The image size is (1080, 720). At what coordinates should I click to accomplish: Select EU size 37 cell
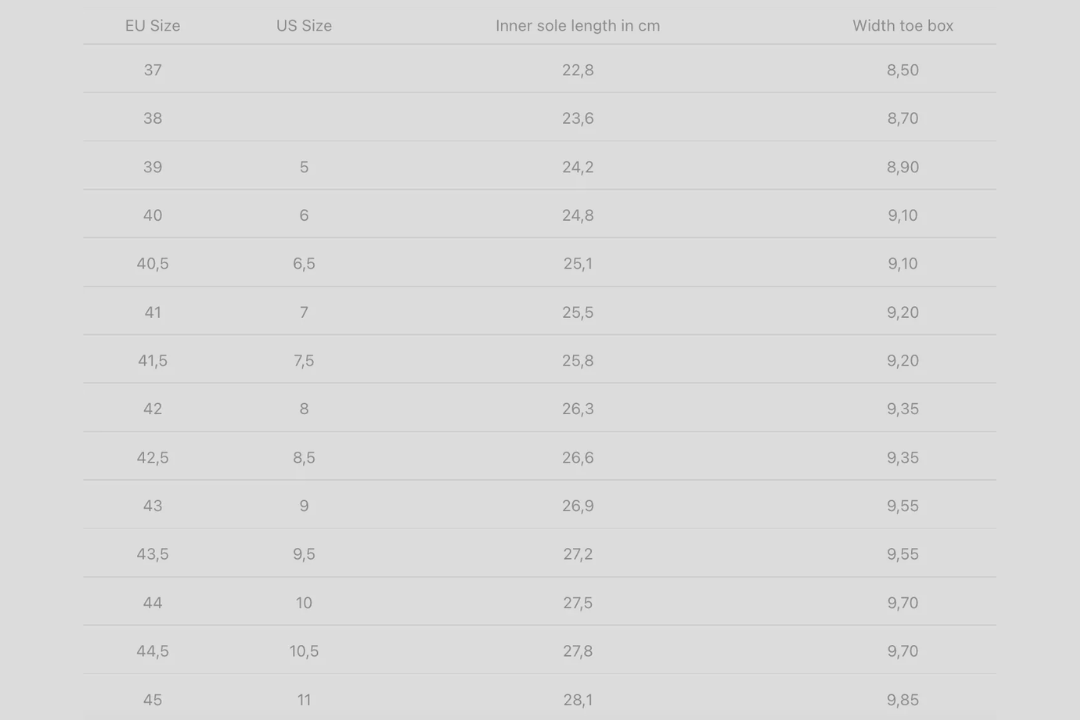pyautogui.click(x=153, y=70)
